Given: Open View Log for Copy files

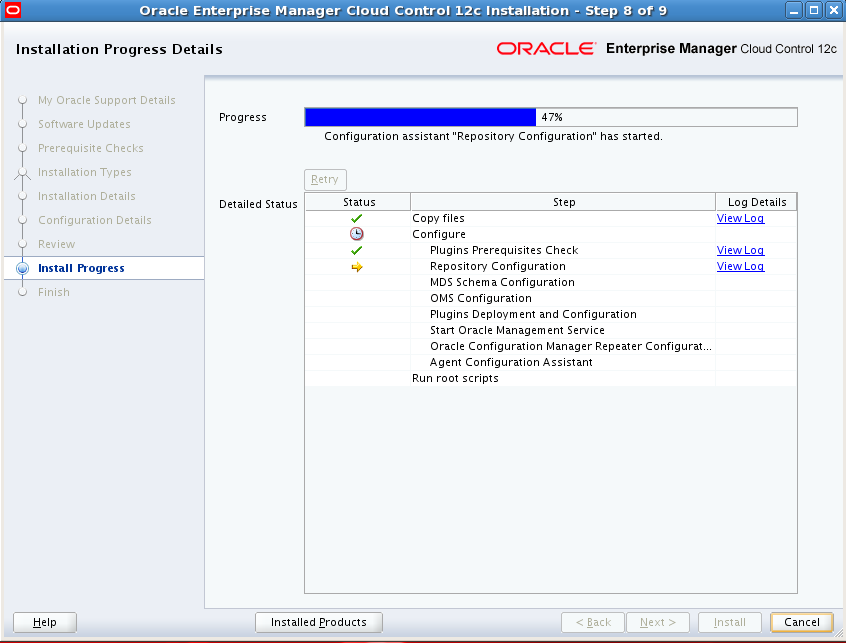Looking at the screenshot, I should pos(740,218).
